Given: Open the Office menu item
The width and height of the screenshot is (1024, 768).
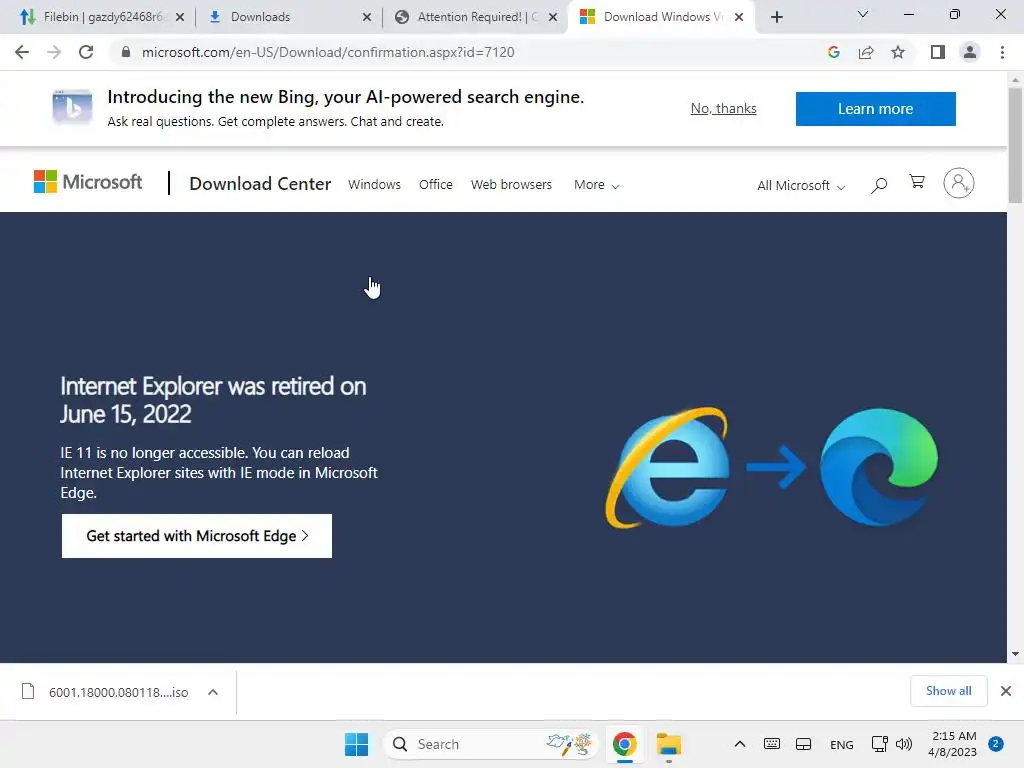Looking at the screenshot, I should coord(436,185).
